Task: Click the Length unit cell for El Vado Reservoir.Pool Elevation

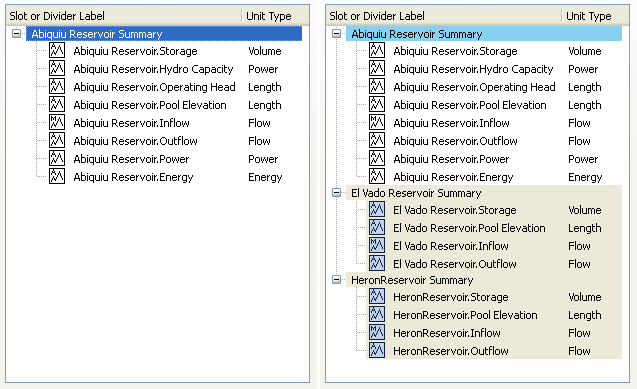Action: tap(585, 228)
